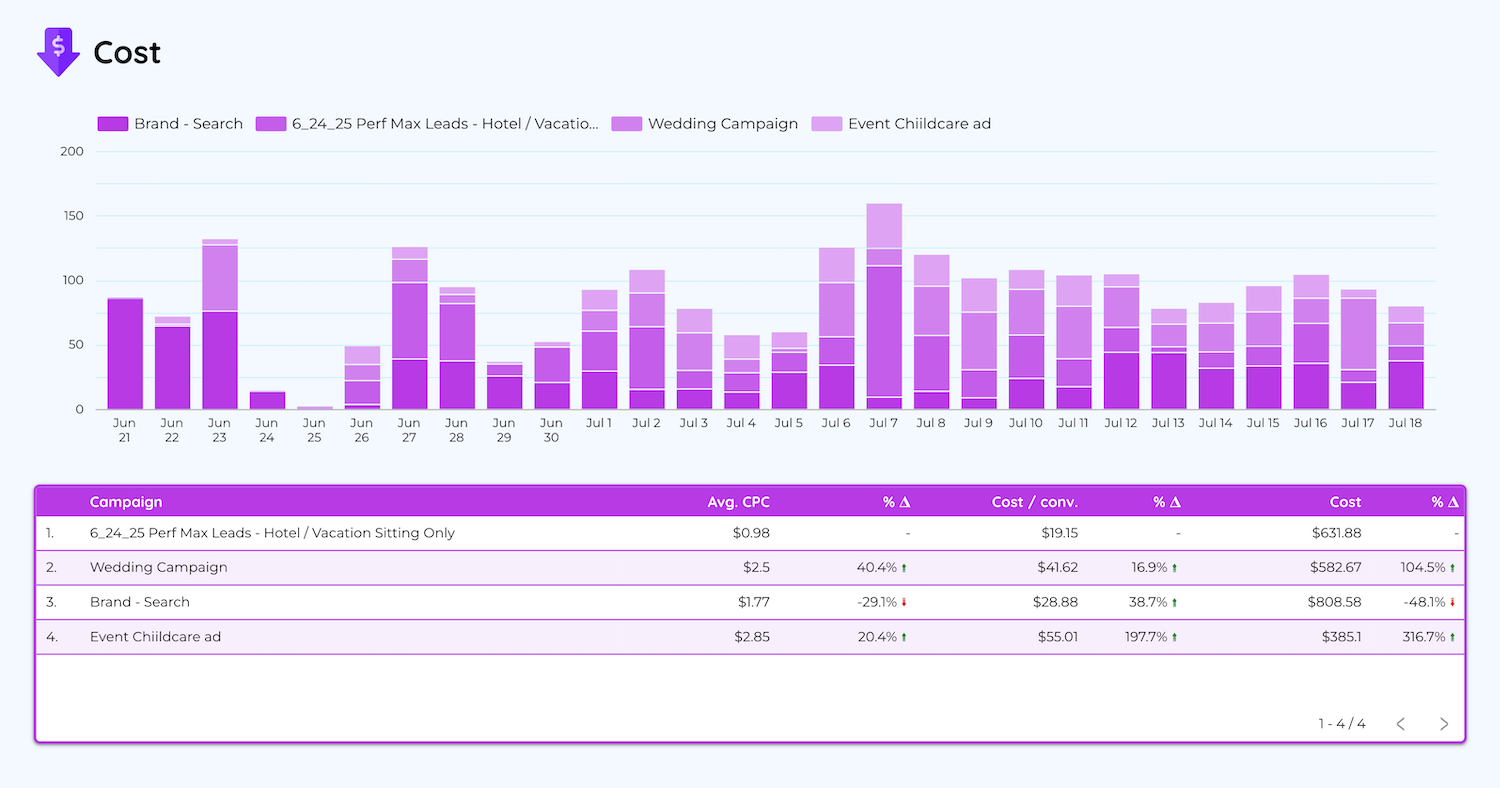
Task: Click the % Δ header after Cost
Action: (1445, 502)
